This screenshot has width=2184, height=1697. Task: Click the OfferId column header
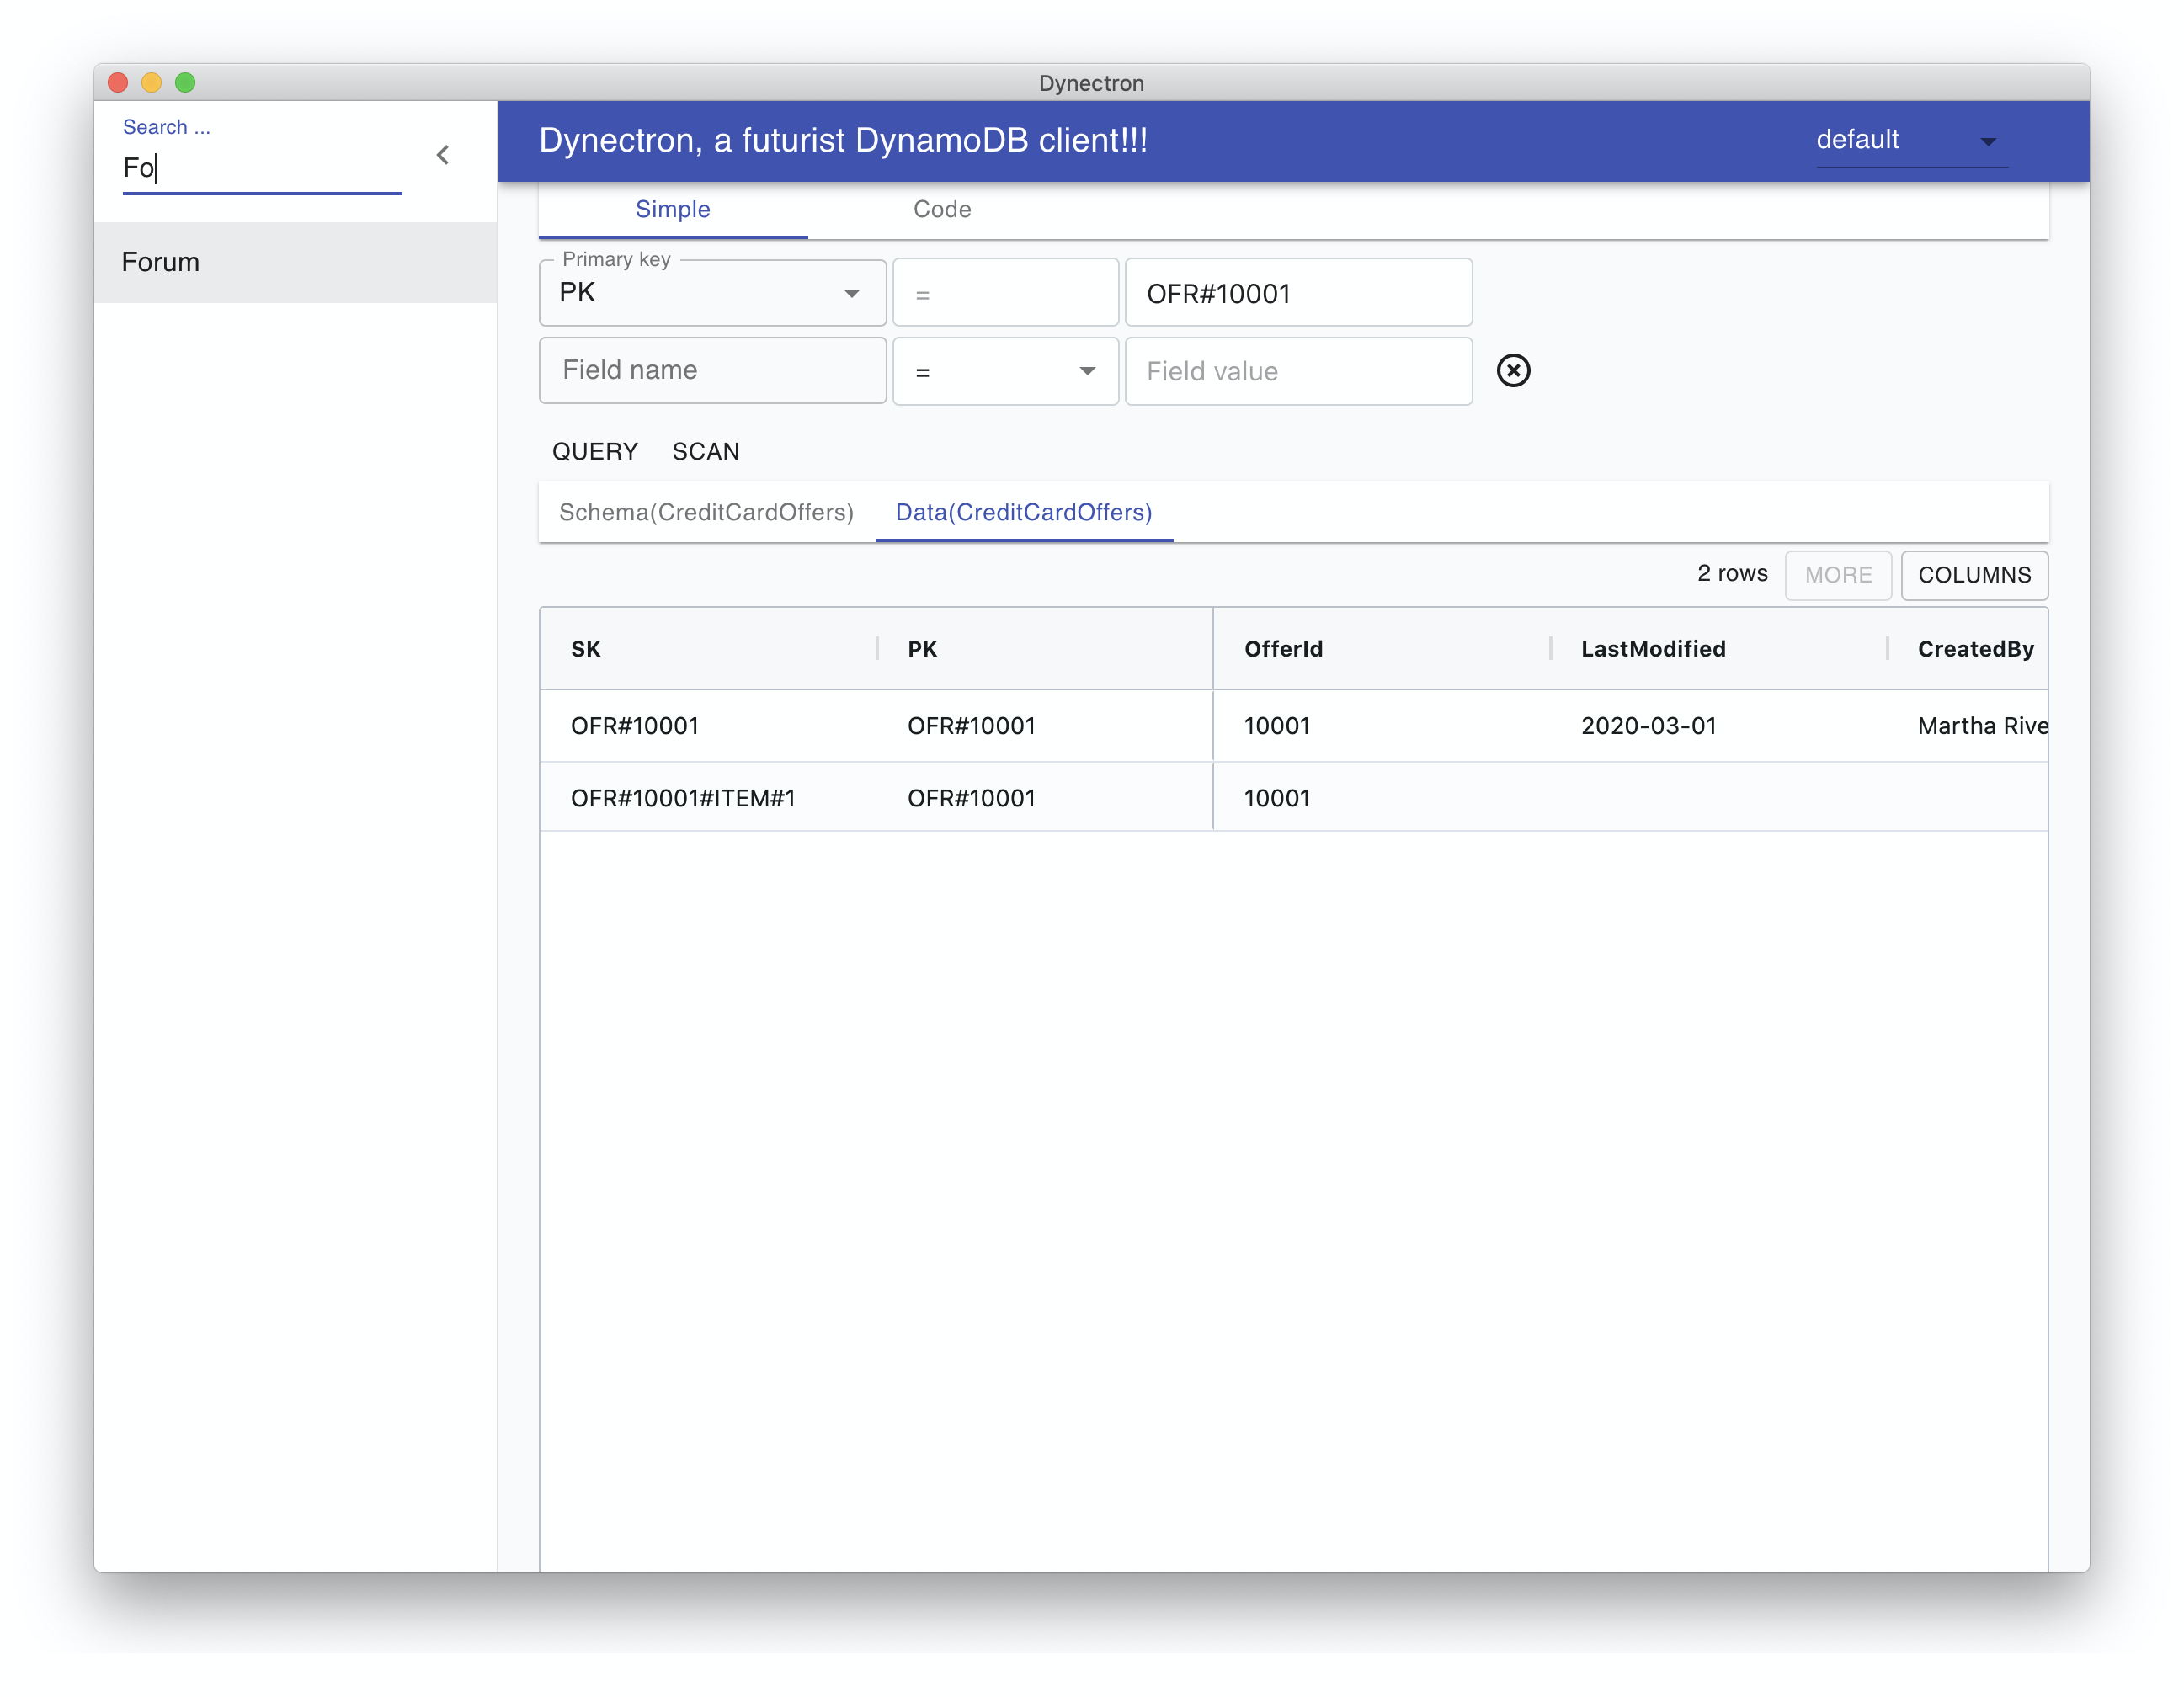pos(1283,649)
